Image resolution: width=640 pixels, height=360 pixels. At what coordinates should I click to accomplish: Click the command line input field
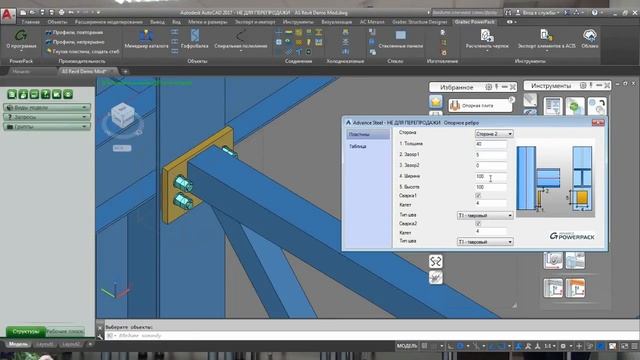371,336
